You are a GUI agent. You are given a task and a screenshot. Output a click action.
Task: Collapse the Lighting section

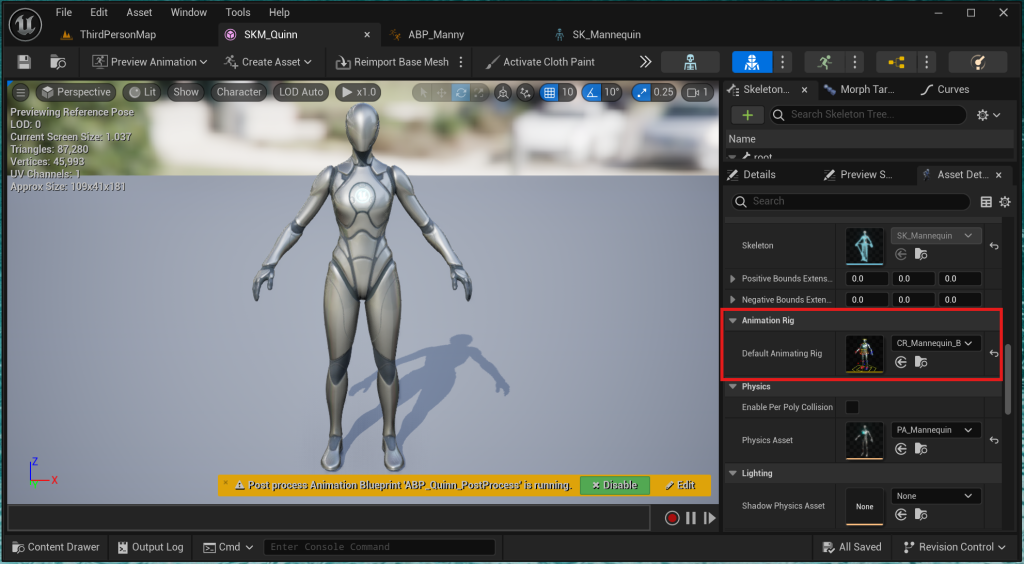click(x=733, y=473)
